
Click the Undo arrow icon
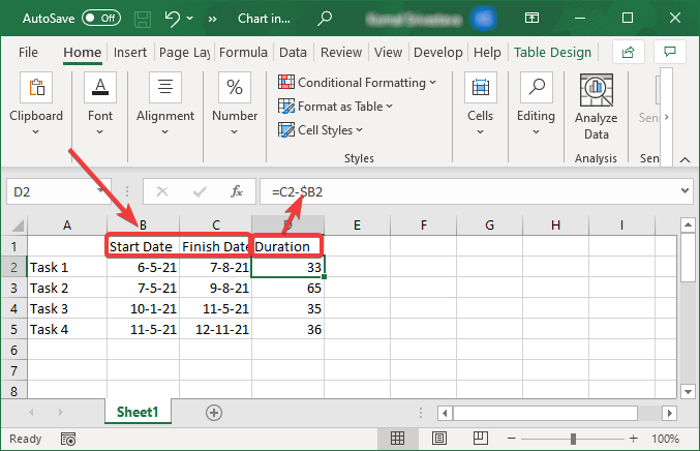[173, 18]
